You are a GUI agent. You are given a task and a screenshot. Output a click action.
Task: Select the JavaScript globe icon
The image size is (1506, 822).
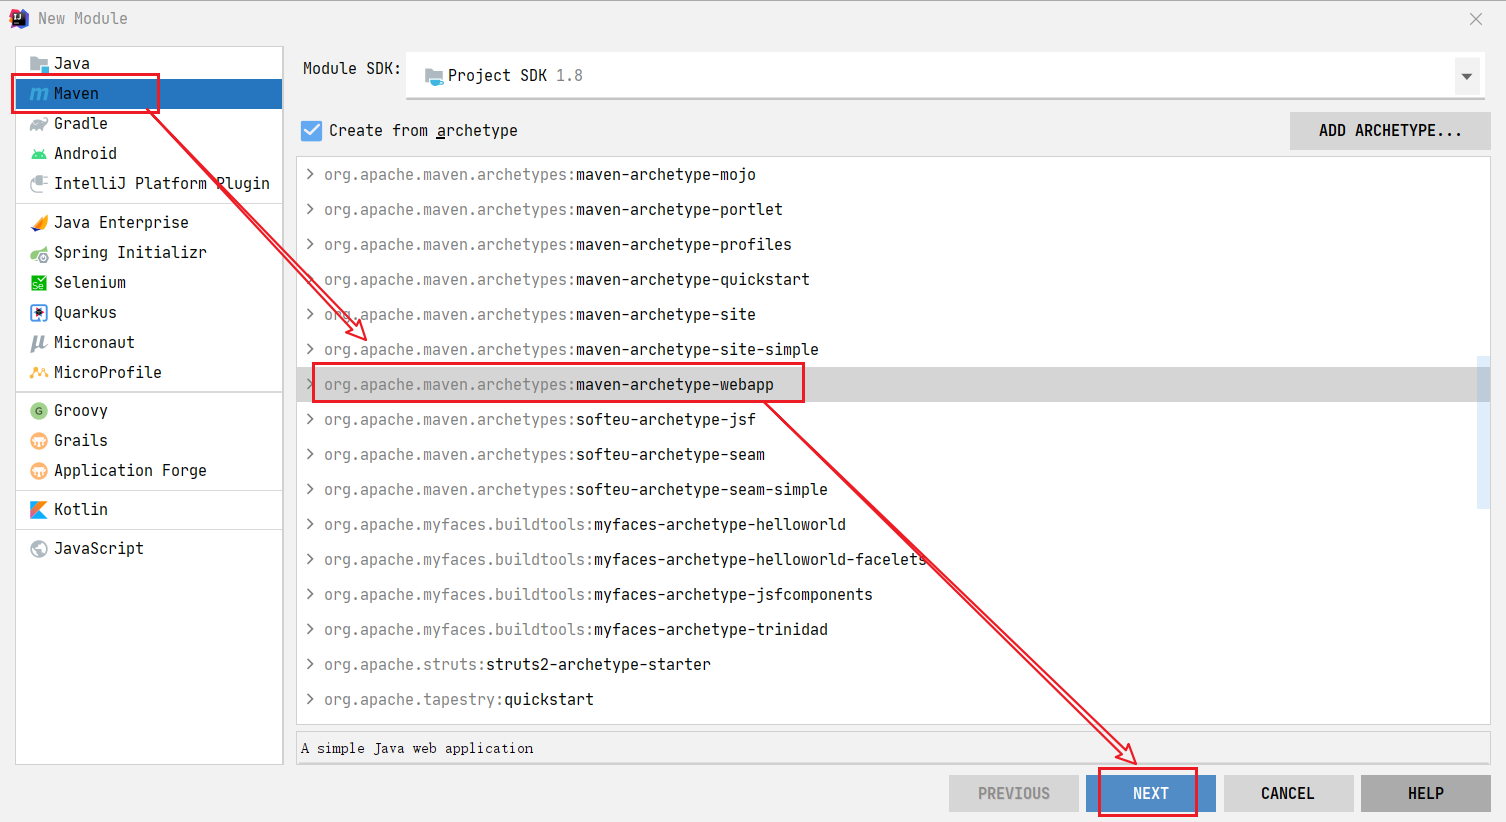click(x=39, y=549)
